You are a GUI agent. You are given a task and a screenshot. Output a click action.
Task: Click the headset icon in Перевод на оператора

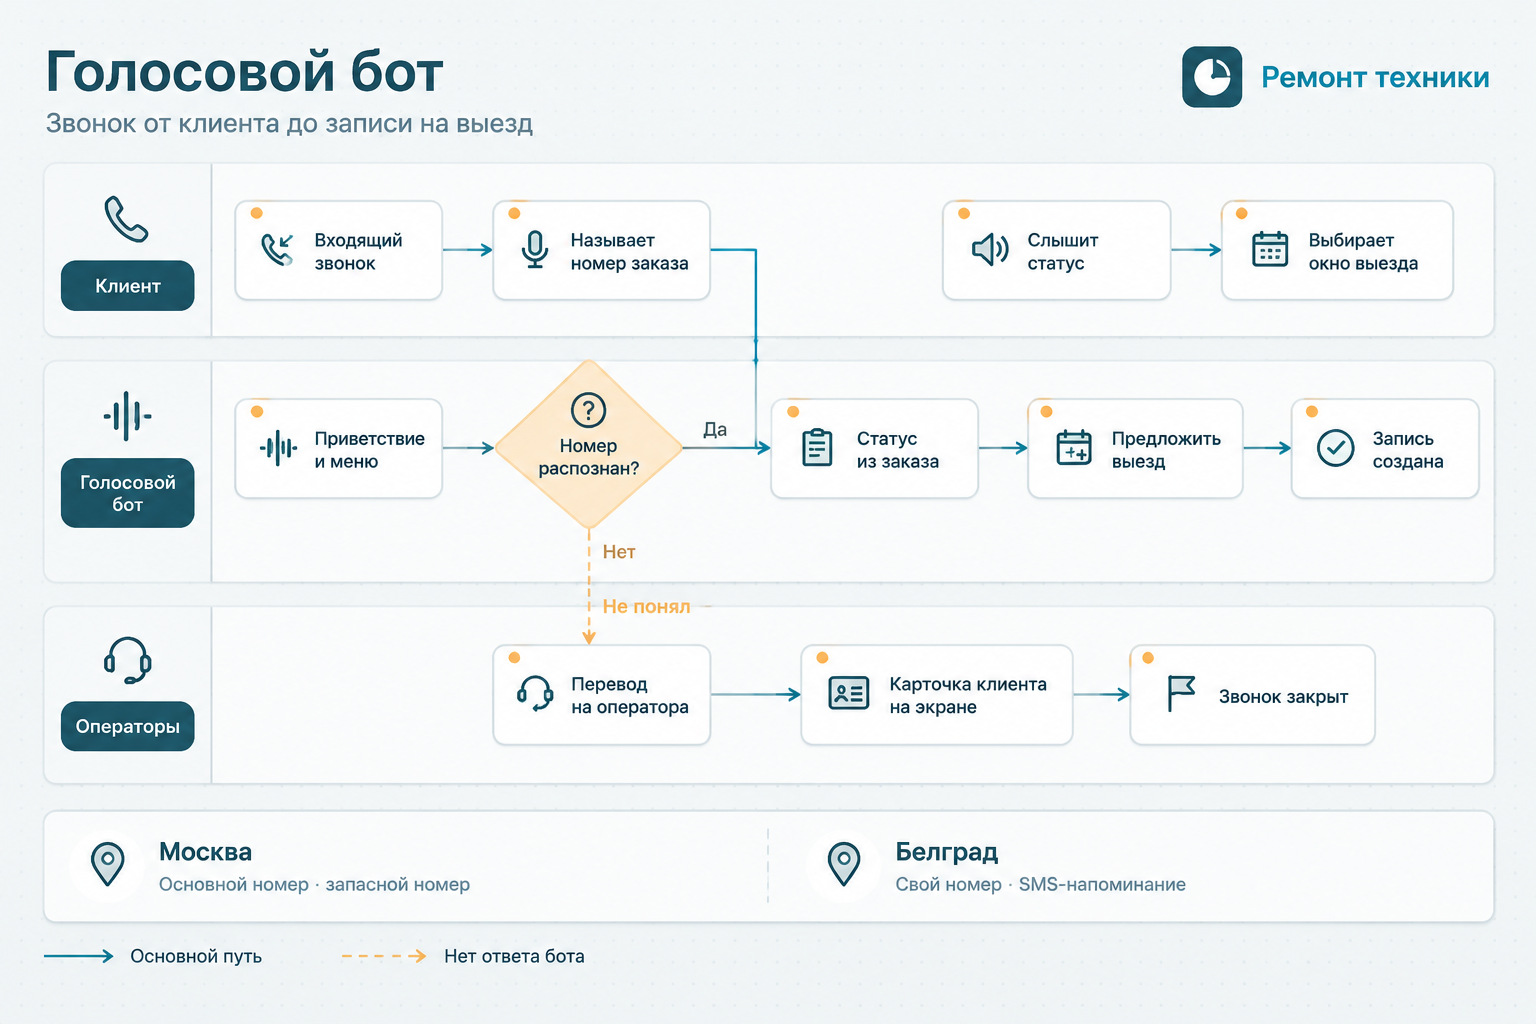click(x=535, y=694)
